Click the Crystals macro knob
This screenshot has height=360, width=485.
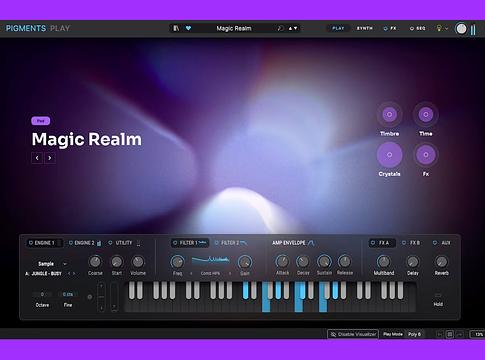tap(389, 155)
